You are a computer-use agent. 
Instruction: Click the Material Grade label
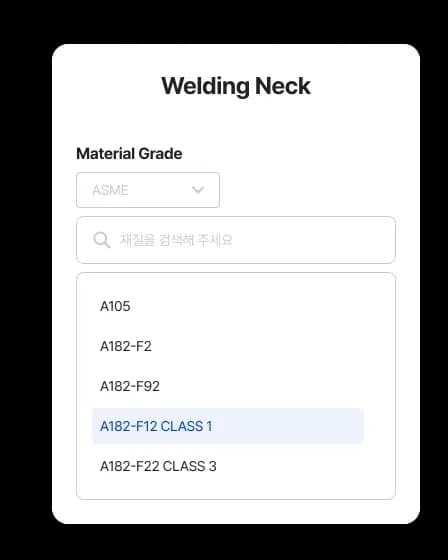(x=129, y=154)
